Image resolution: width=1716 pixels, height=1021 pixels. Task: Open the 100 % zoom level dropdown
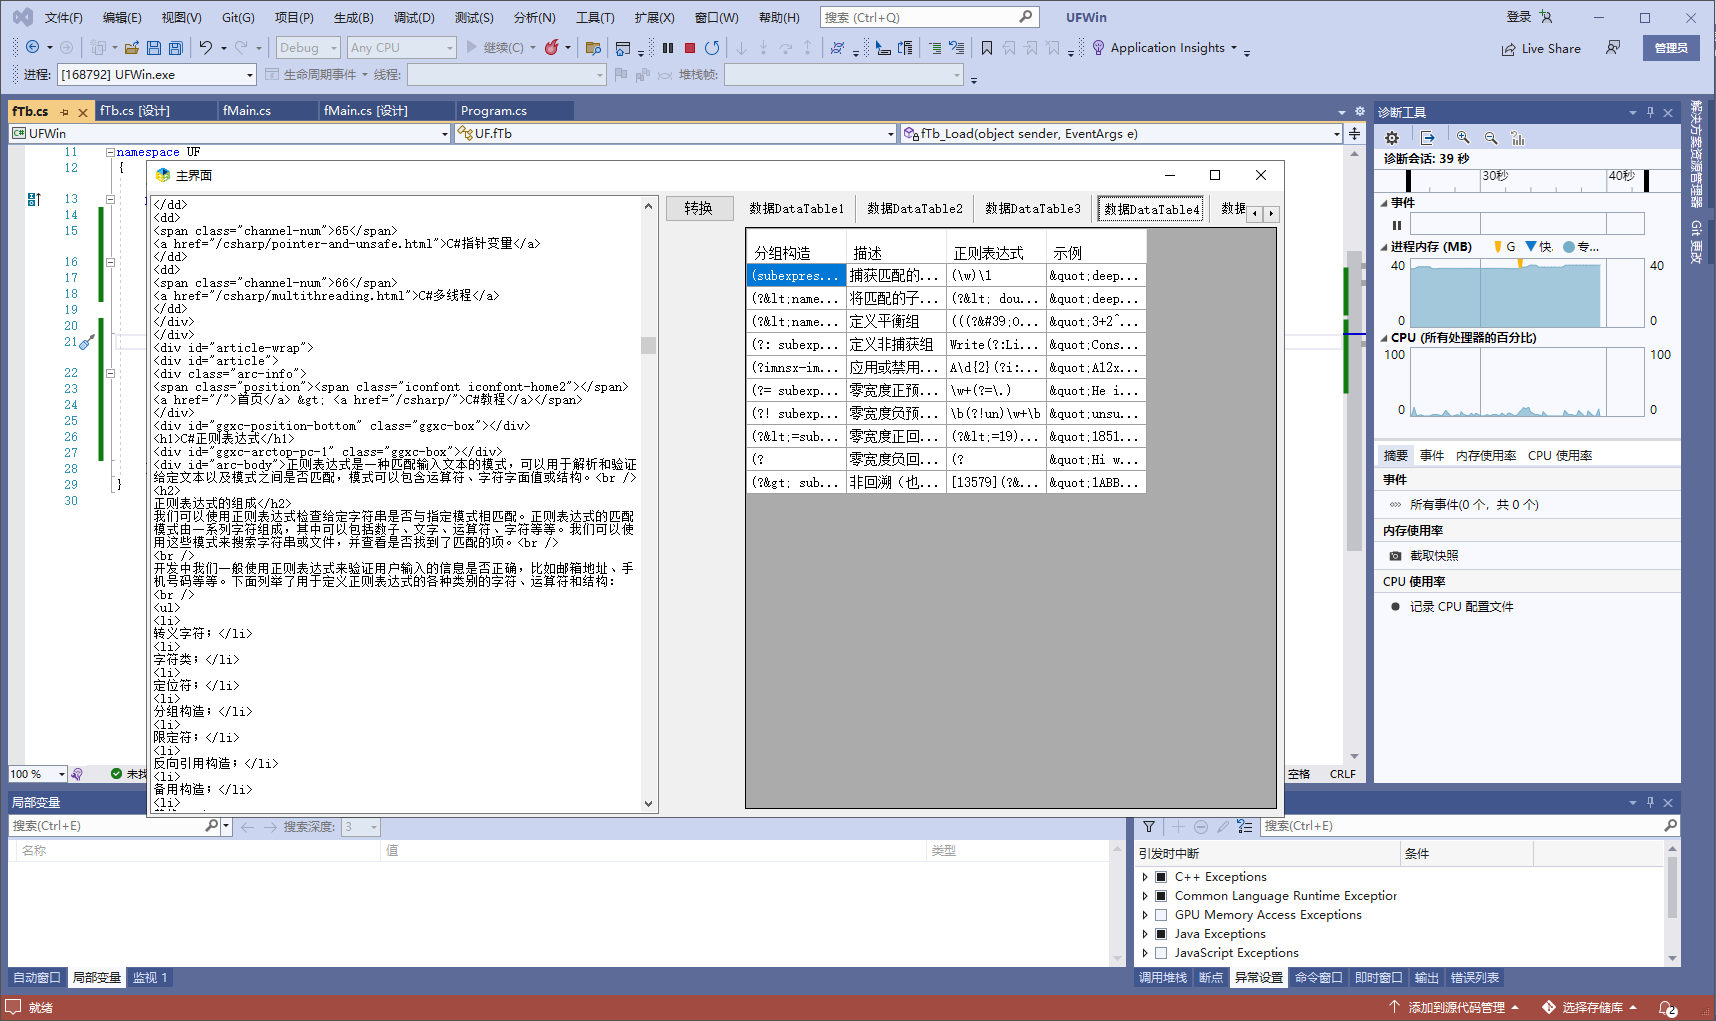click(x=37, y=774)
